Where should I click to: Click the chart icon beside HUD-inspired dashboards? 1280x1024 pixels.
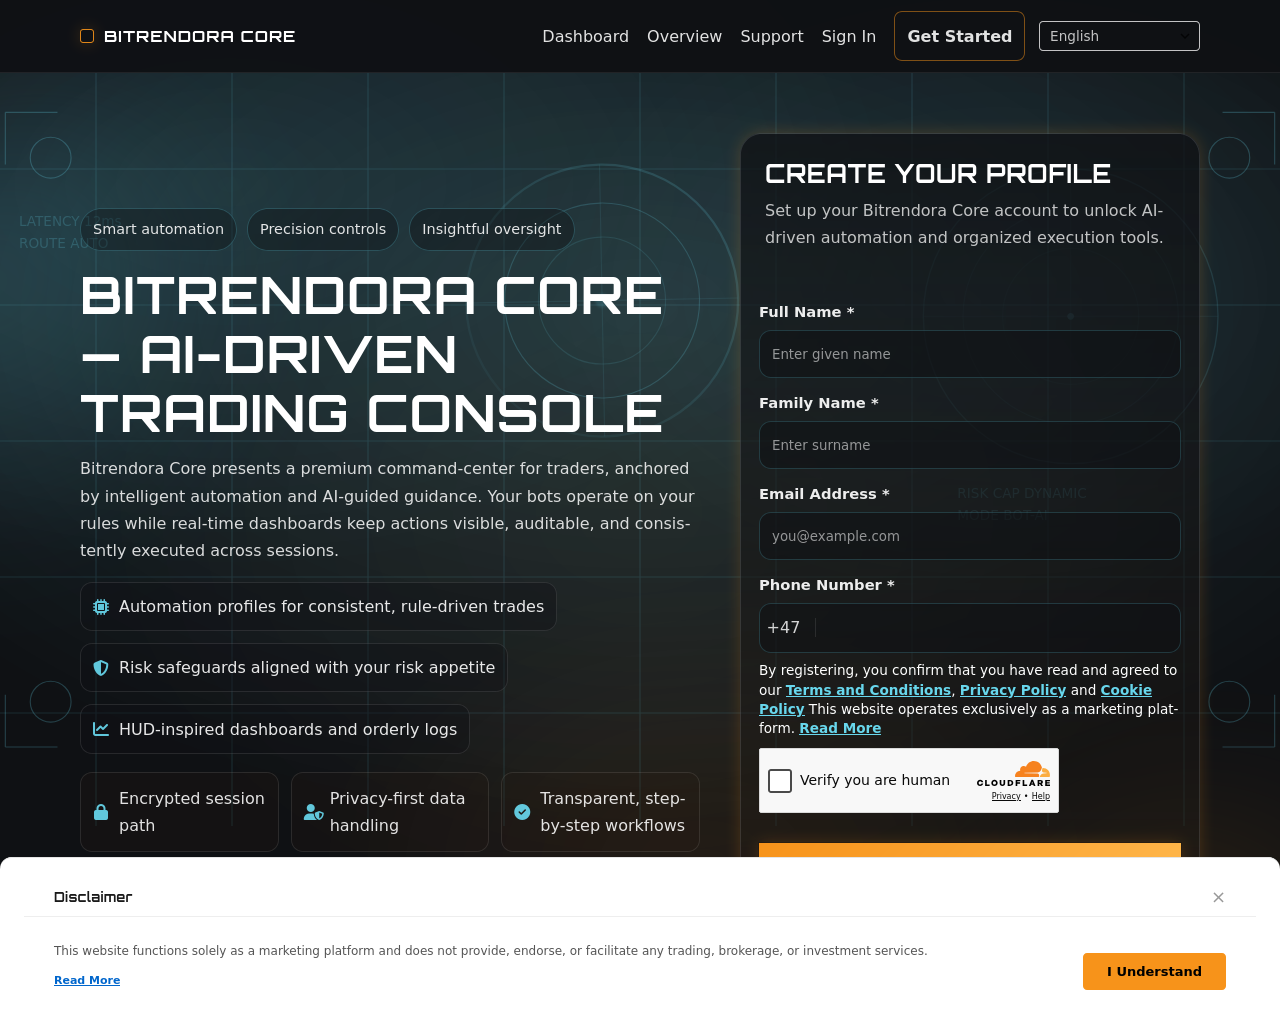pyautogui.click(x=101, y=729)
